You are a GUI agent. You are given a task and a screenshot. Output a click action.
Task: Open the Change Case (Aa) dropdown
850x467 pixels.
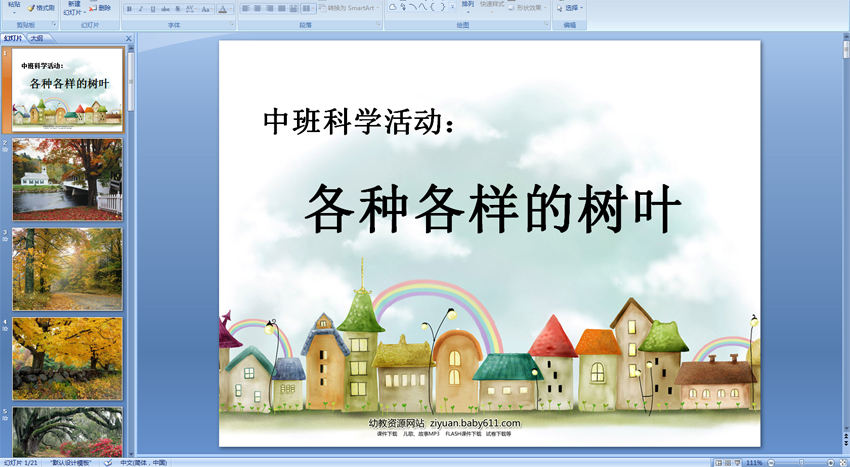pyautogui.click(x=205, y=9)
